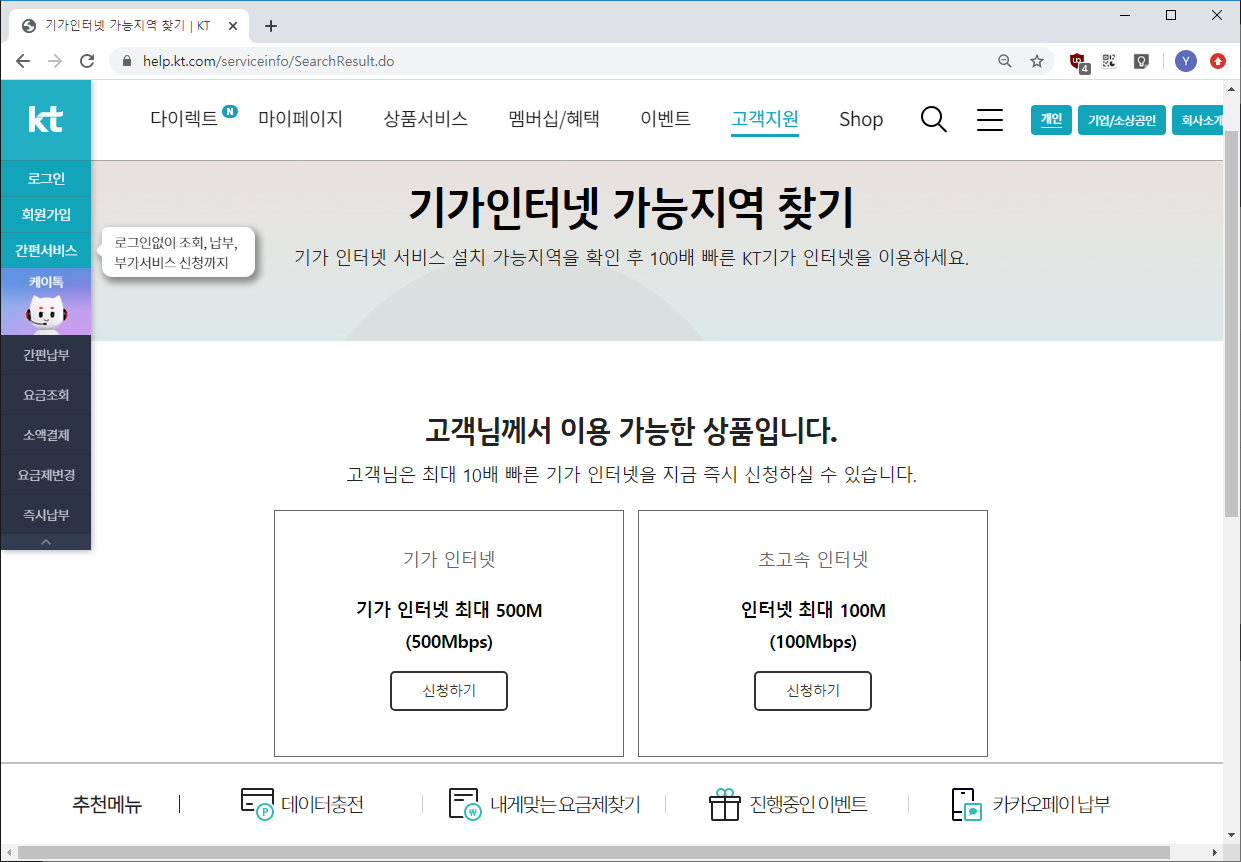Open the uBlock shield extension icon
Image resolution: width=1241 pixels, height=862 pixels.
pos(1078,61)
